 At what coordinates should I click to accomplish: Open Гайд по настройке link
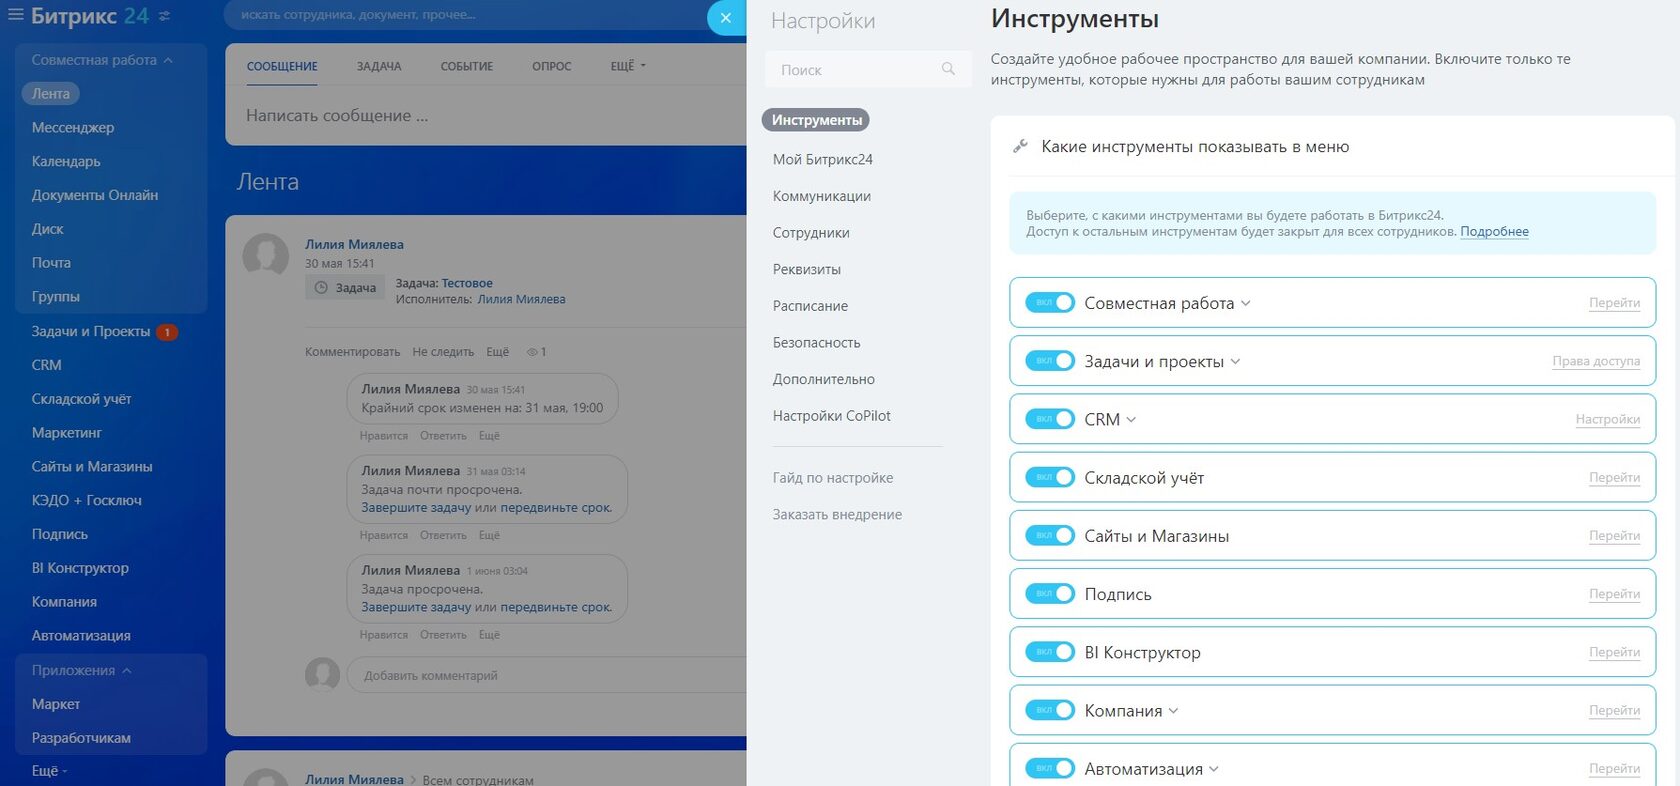click(x=832, y=478)
